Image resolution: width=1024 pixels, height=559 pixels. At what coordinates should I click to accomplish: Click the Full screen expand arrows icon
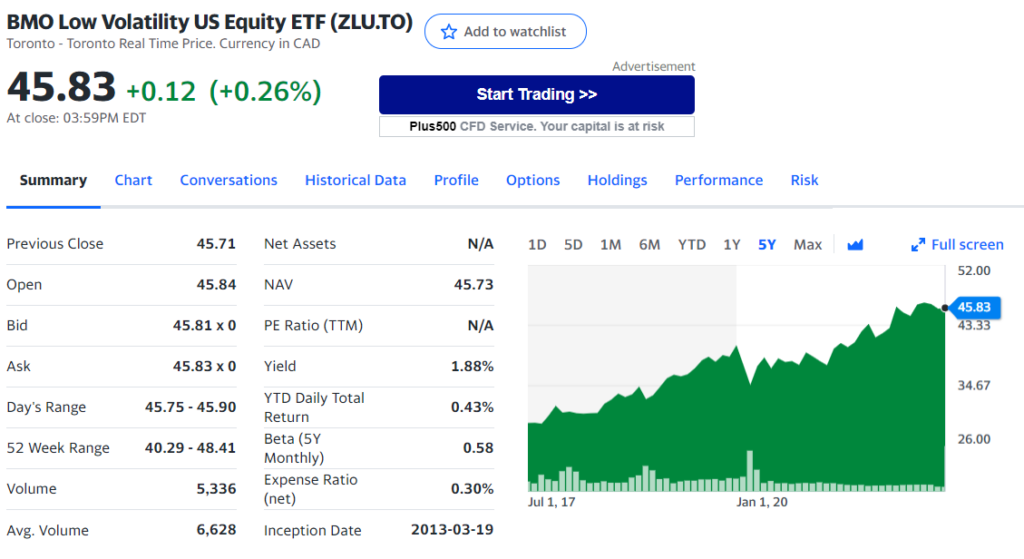tap(918, 245)
